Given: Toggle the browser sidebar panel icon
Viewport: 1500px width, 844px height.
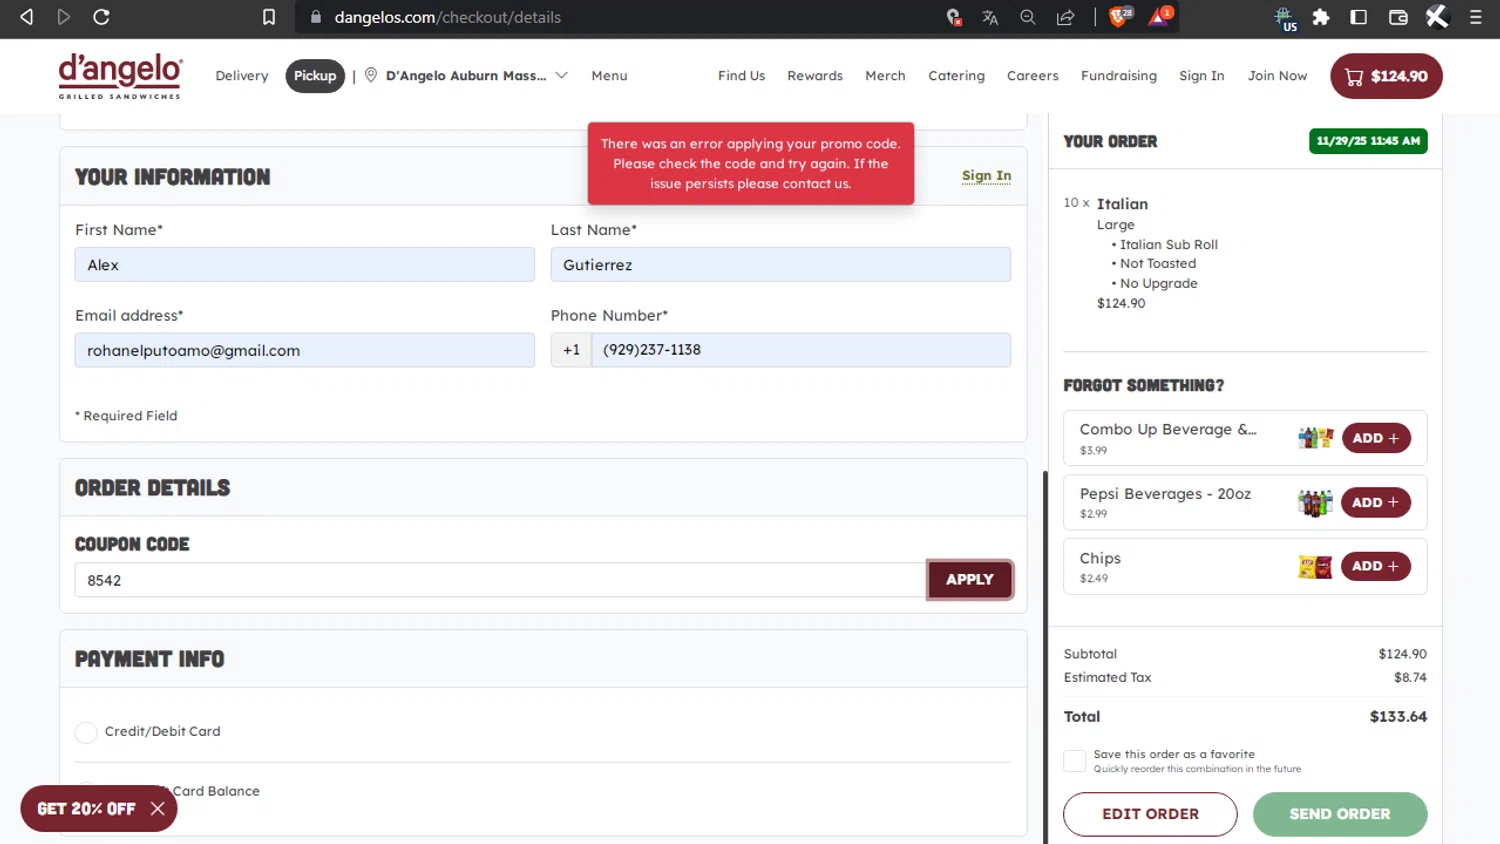Looking at the screenshot, I should [1358, 17].
